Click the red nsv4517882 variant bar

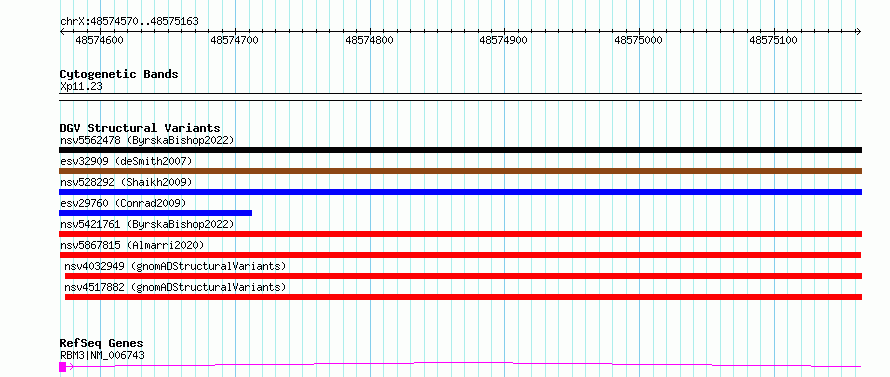click(x=463, y=297)
